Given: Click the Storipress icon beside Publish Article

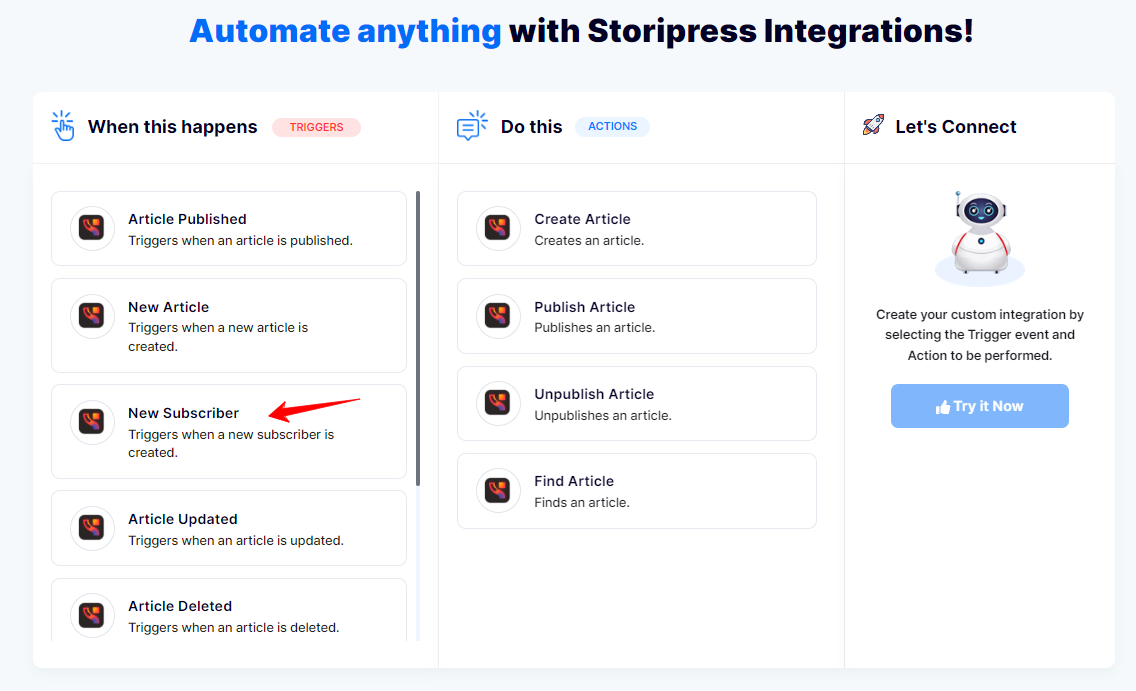Looking at the screenshot, I should click(x=498, y=317).
